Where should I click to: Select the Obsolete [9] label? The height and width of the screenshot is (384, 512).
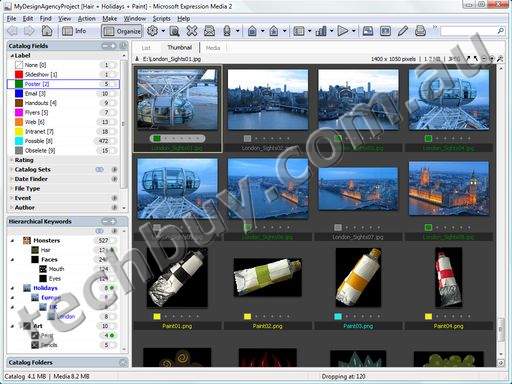40,151
